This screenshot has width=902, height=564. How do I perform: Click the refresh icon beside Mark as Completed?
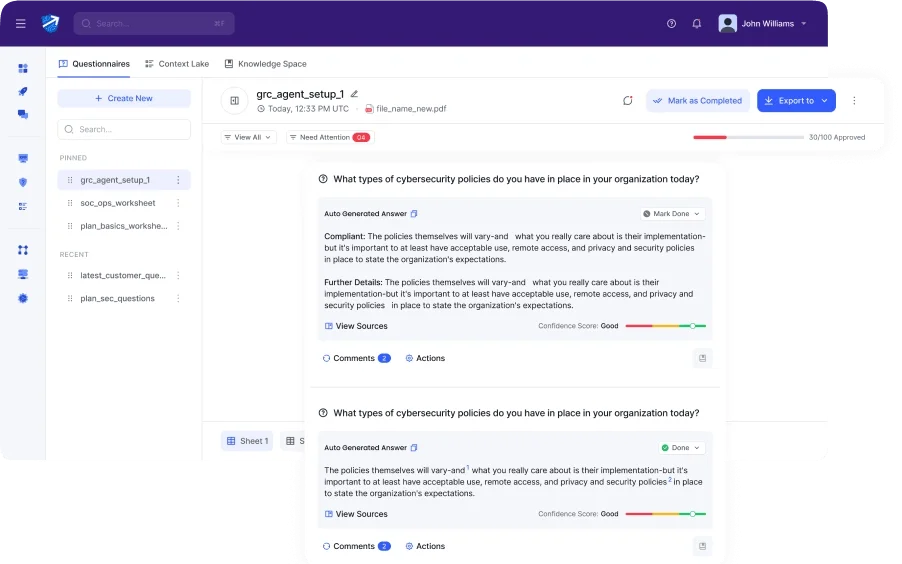point(628,101)
